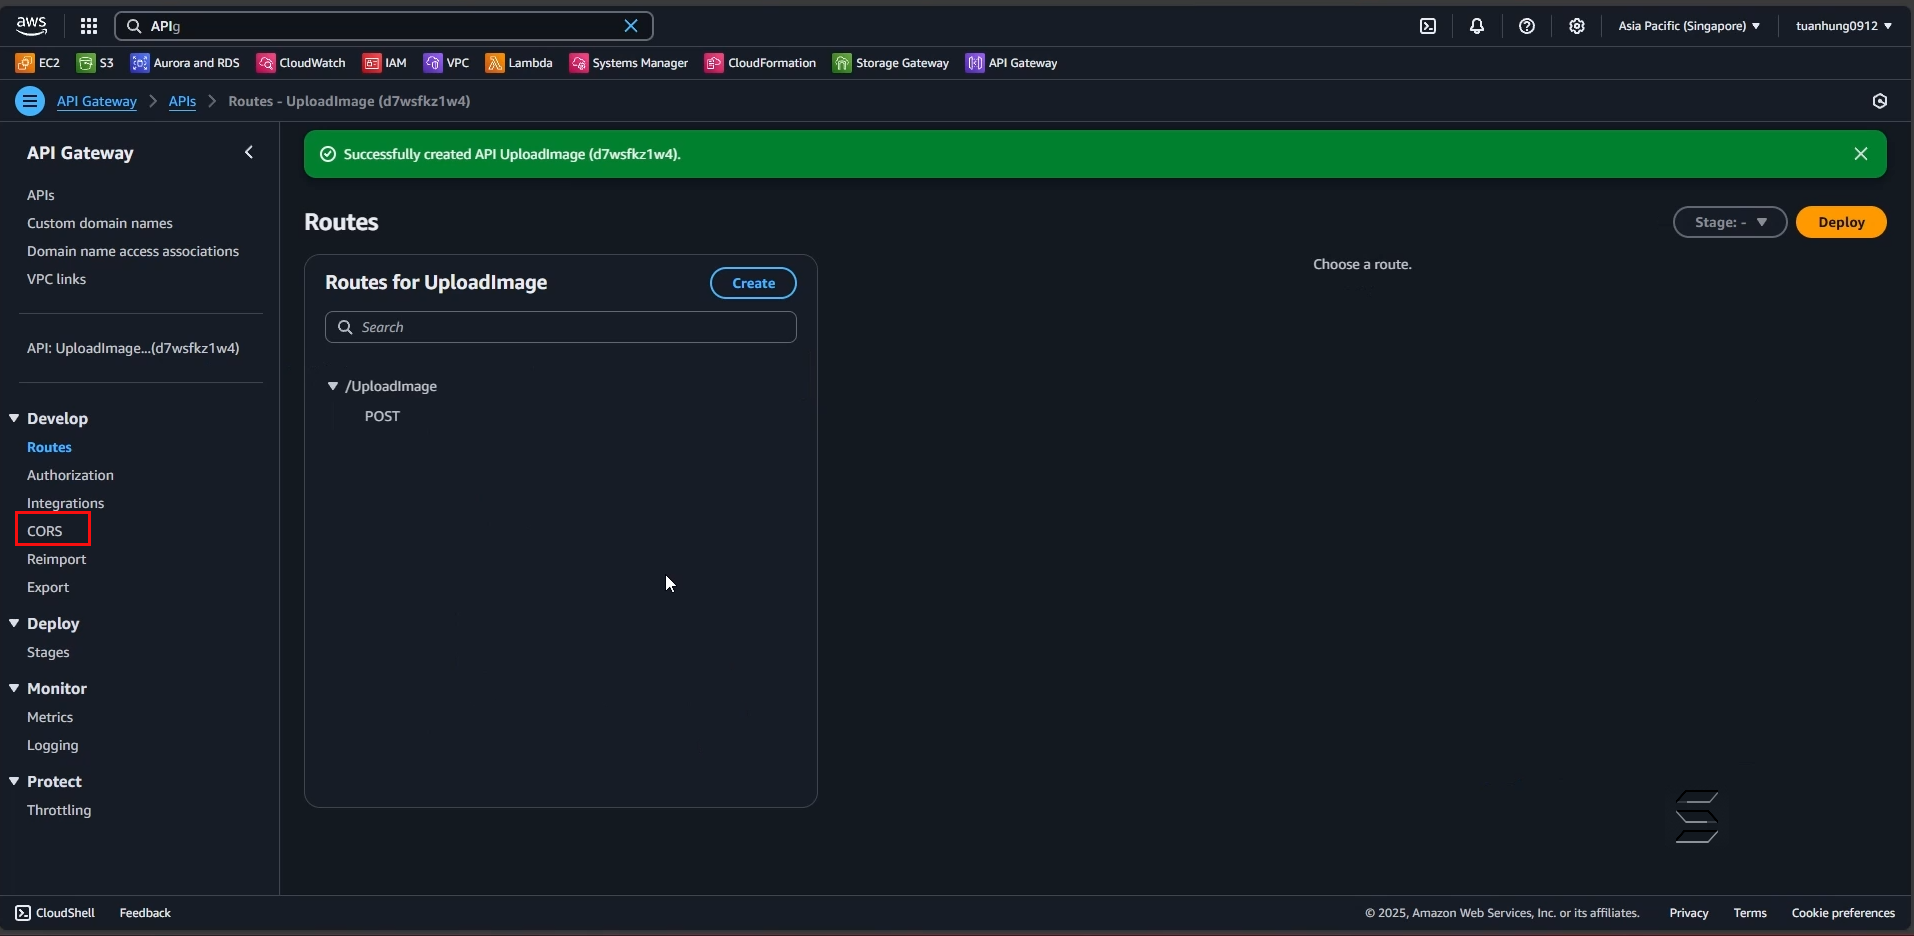1914x936 pixels.
Task: Click the Deploy button
Action: 1841,222
